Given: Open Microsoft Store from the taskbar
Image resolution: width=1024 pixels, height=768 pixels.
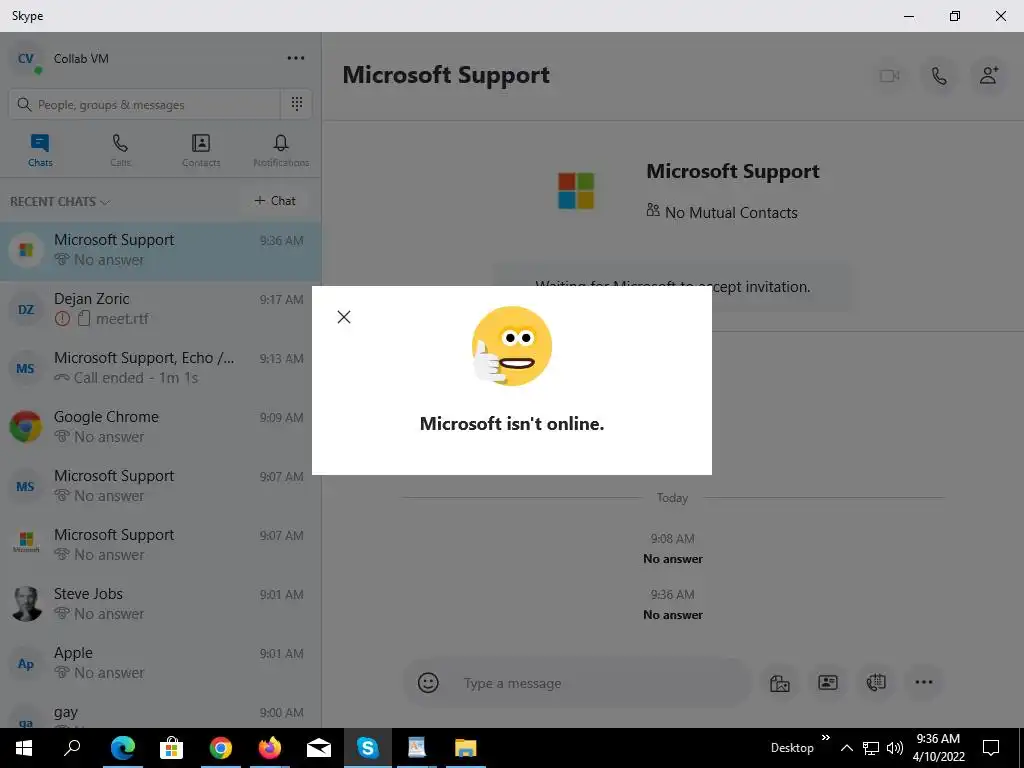Looking at the screenshot, I should point(171,748).
